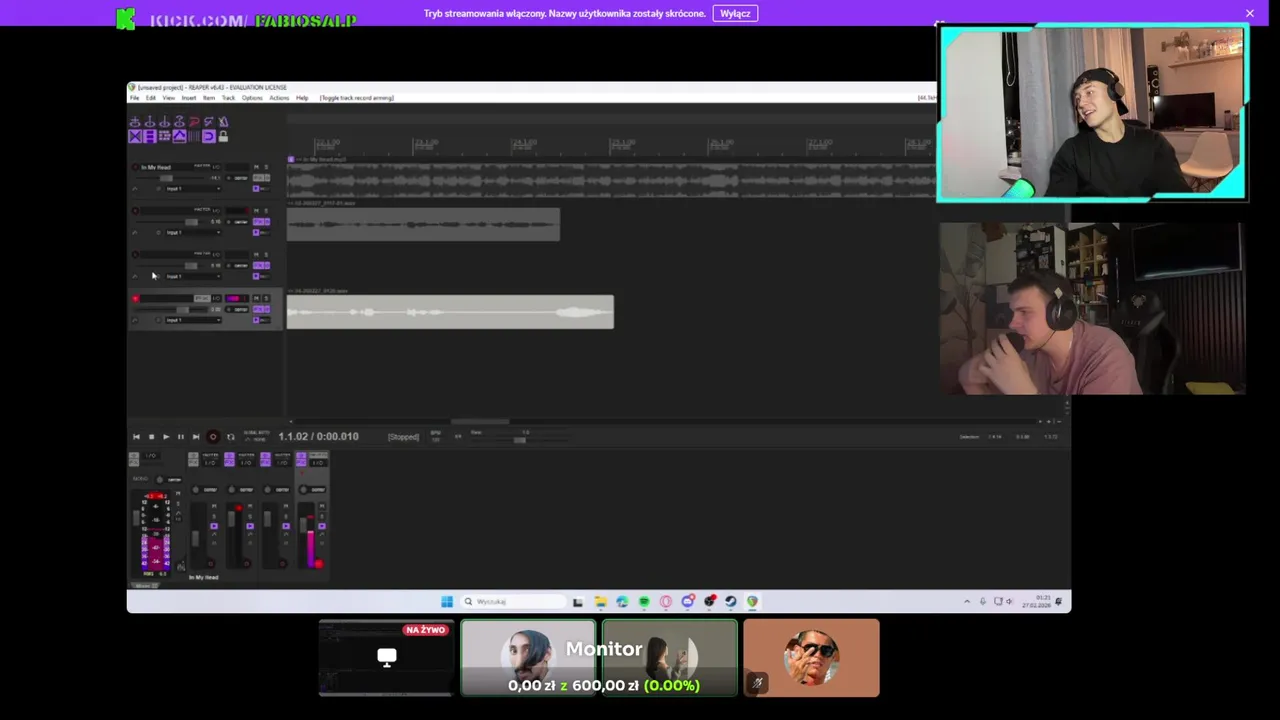
Task: Click the Open project toolbar icon
Action: pos(150,122)
